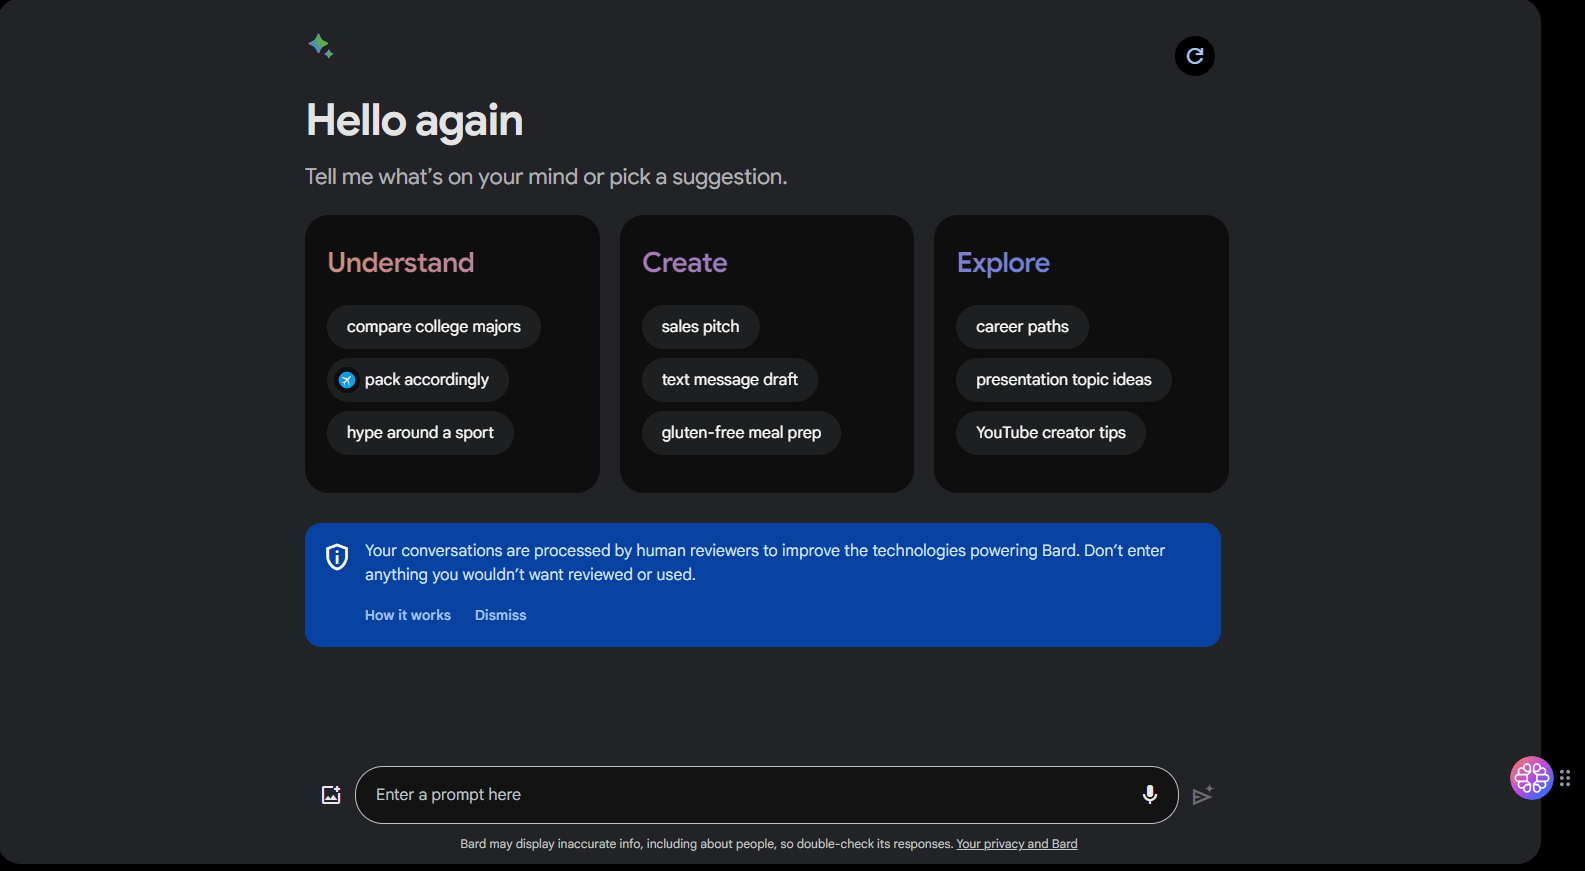Activate the microphone voice input icon

pyautogui.click(x=1150, y=794)
